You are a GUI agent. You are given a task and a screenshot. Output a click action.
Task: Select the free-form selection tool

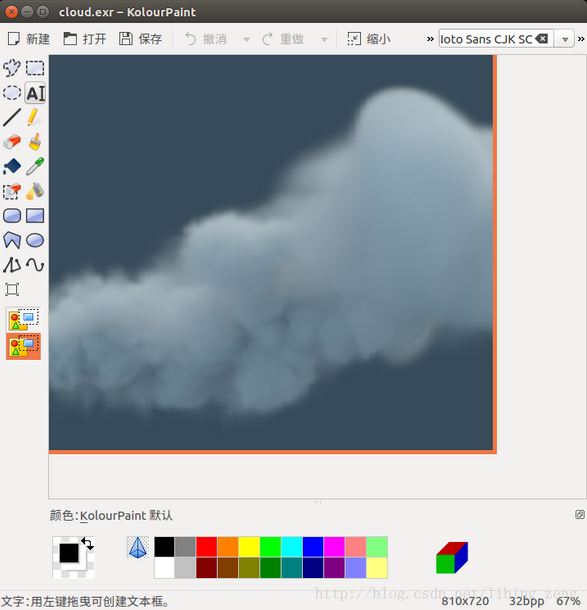click(12, 68)
